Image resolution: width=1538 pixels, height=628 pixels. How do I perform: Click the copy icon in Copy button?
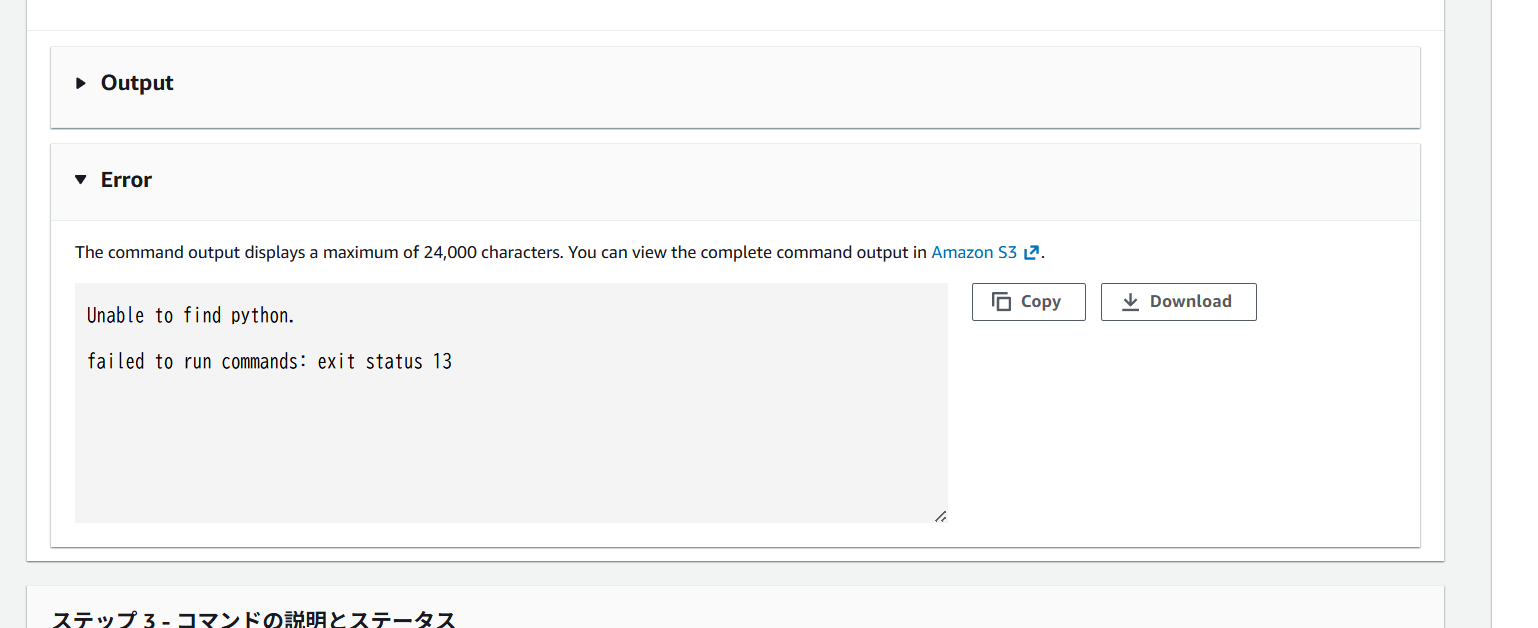[x=1001, y=302]
